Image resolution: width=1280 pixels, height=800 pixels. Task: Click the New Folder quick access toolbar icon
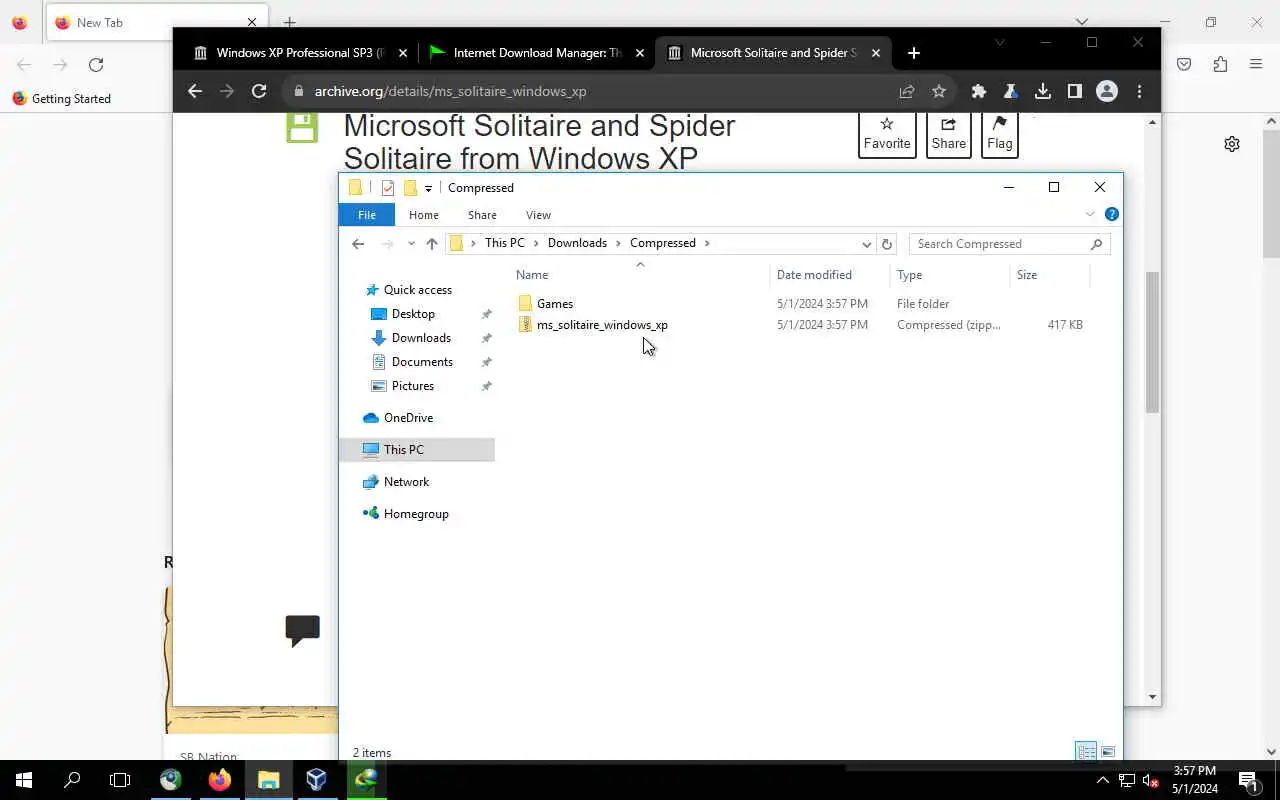tap(410, 188)
